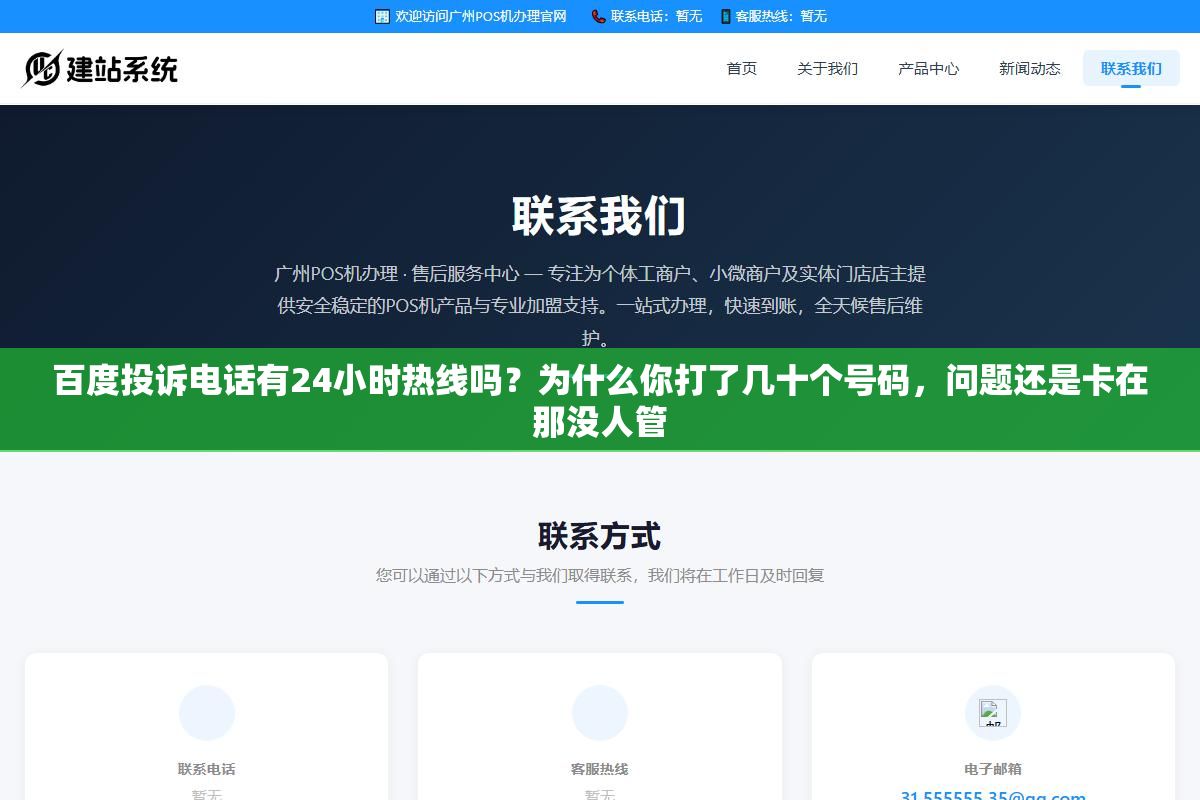Click the 联系电话 card label
This screenshot has width=1200, height=800.
click(x=207, y=769)
